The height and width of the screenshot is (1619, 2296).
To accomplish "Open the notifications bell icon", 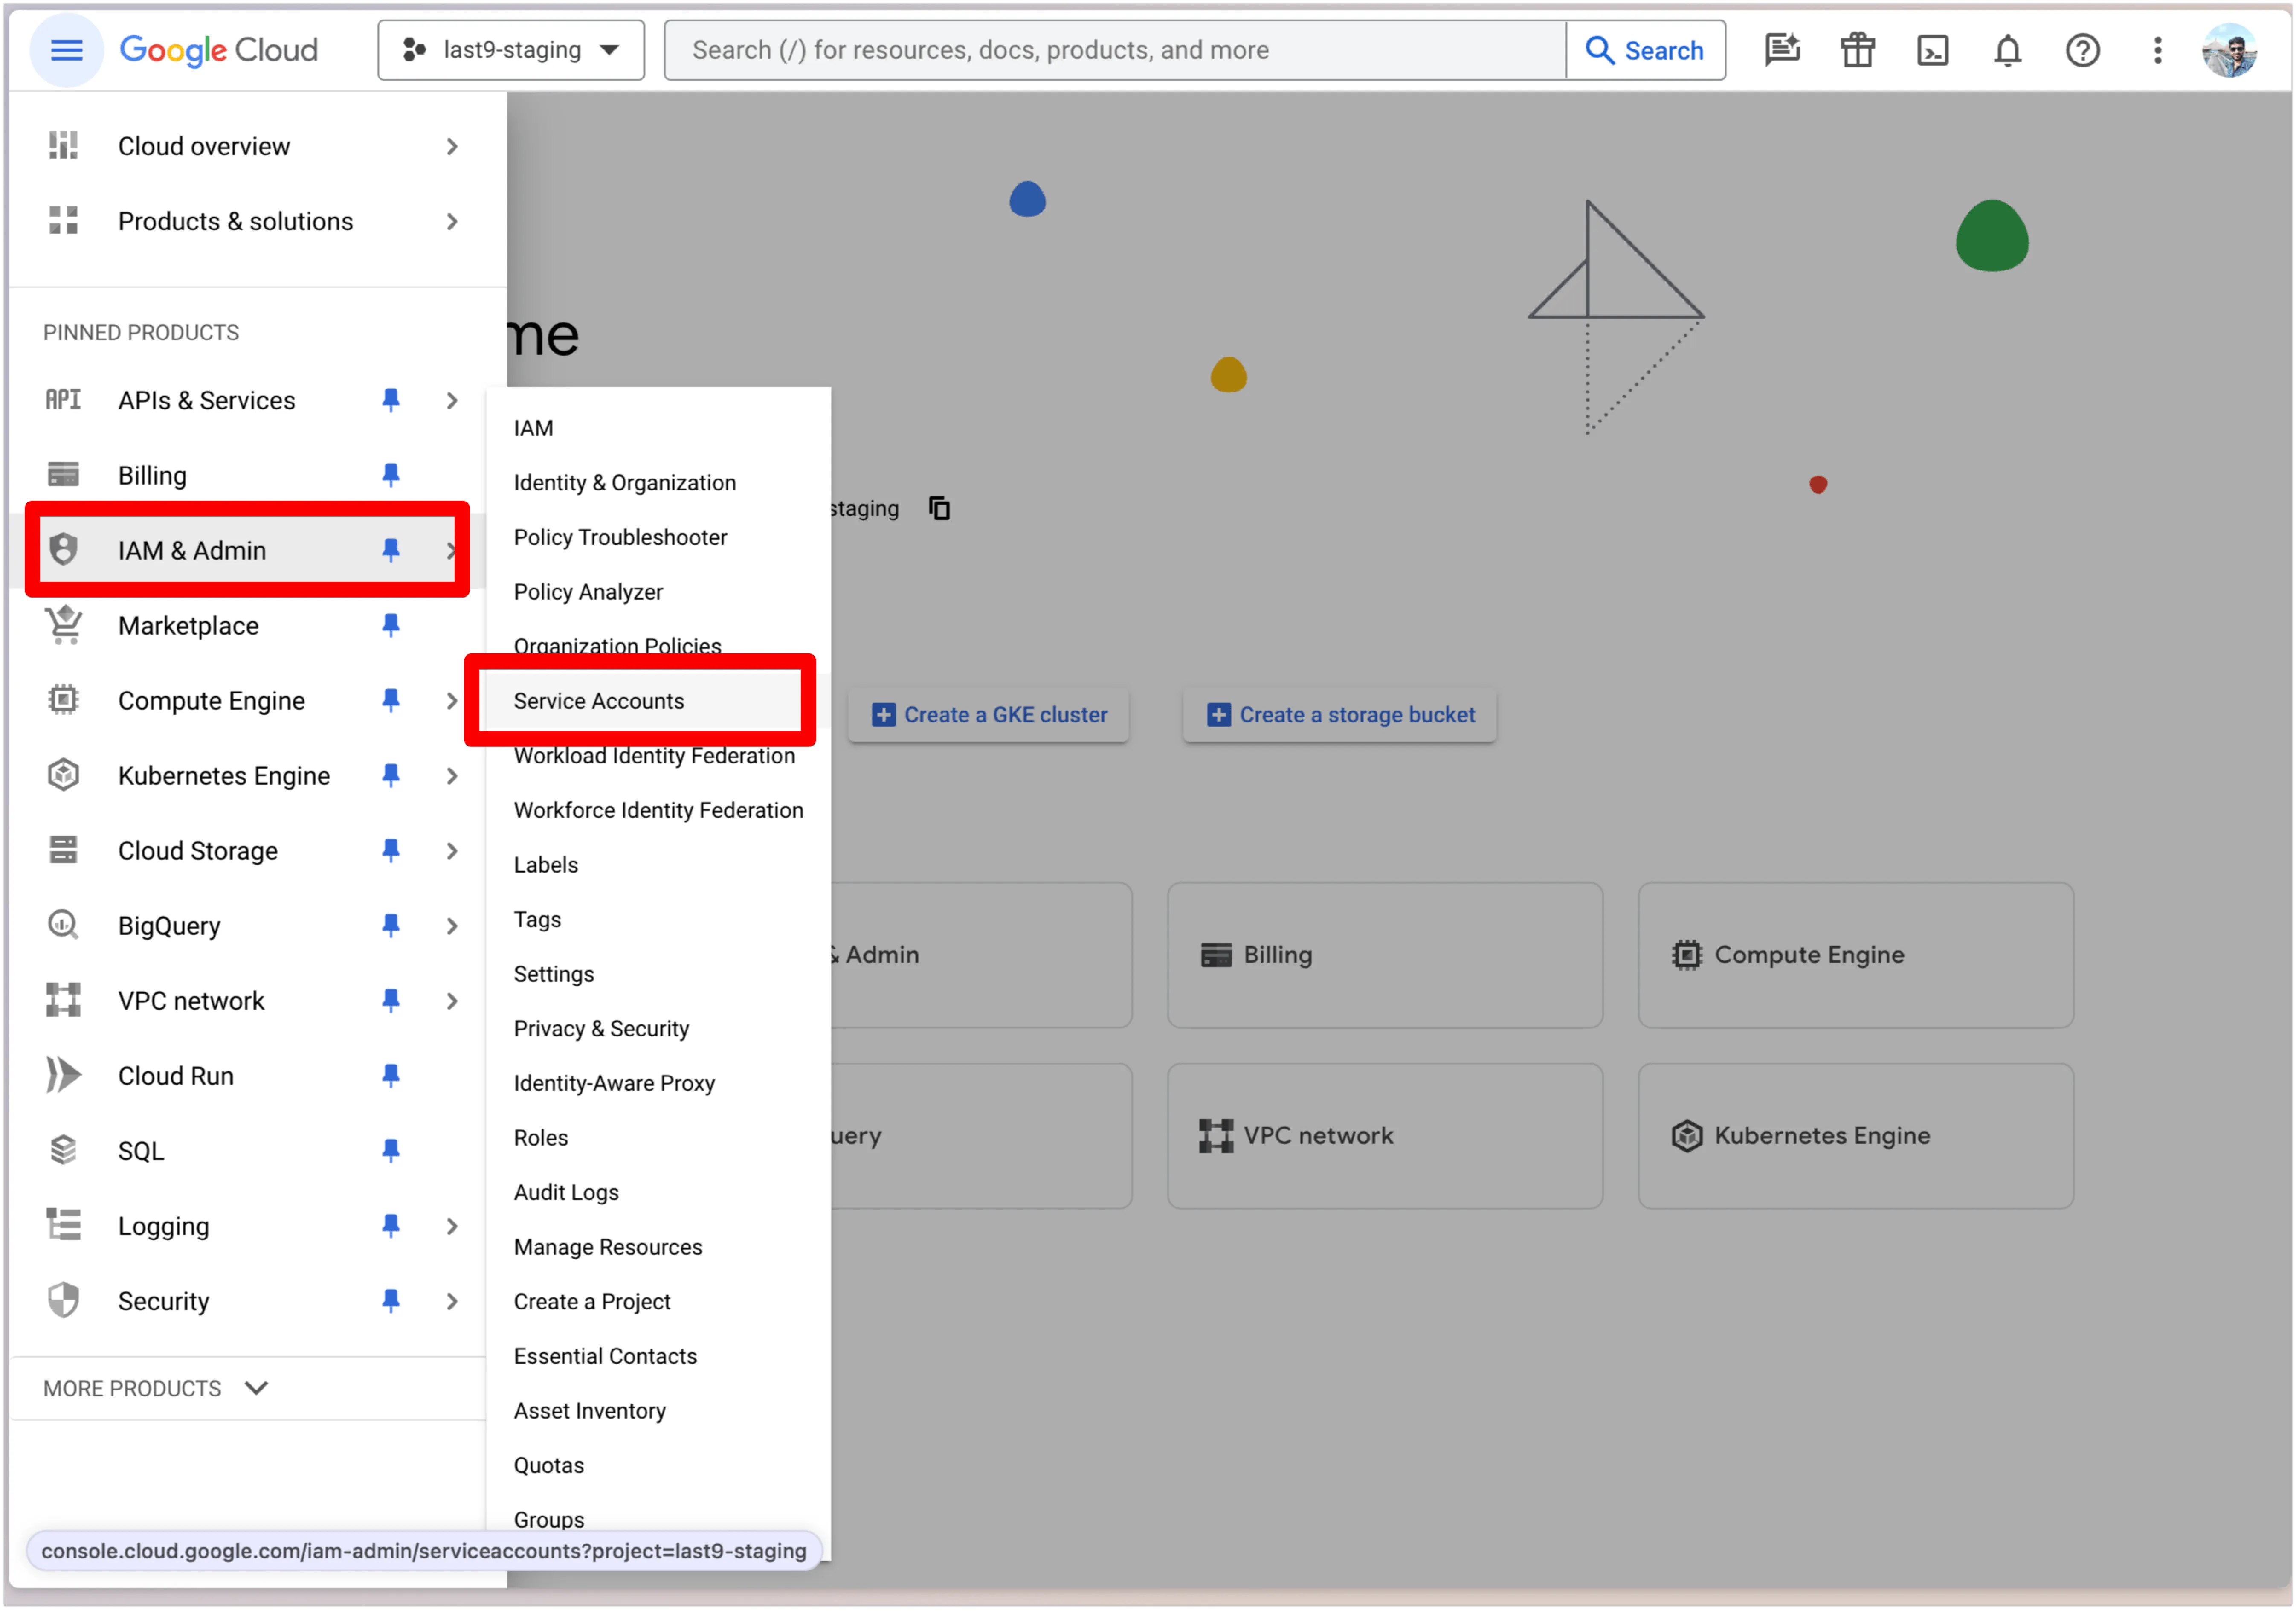I will (x=2007, y=50).
